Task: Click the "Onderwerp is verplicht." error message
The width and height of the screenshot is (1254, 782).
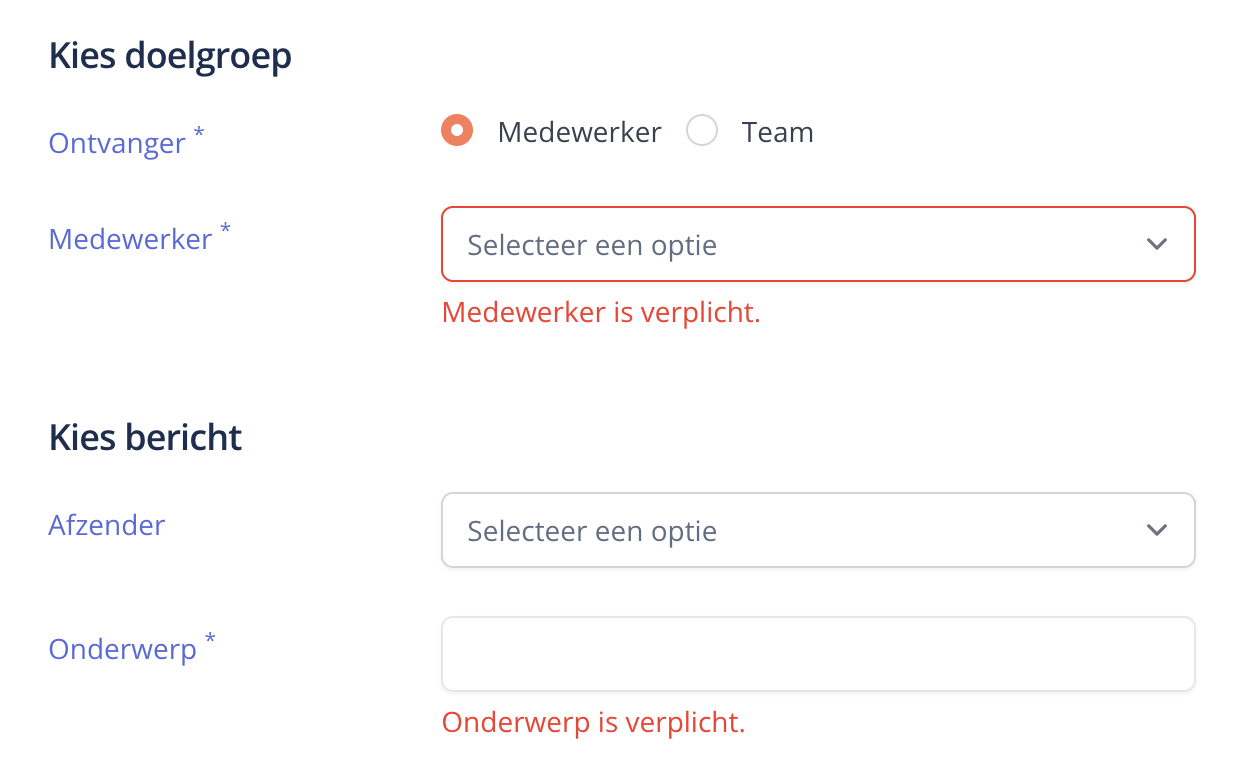Action: pyautogui.click(x=594, y=722)
